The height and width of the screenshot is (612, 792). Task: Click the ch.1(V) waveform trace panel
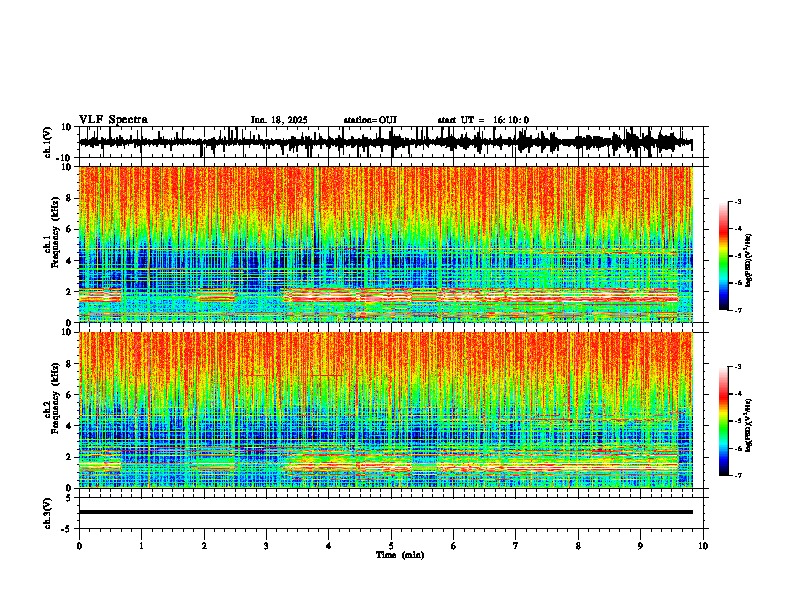tap(390, 142)
